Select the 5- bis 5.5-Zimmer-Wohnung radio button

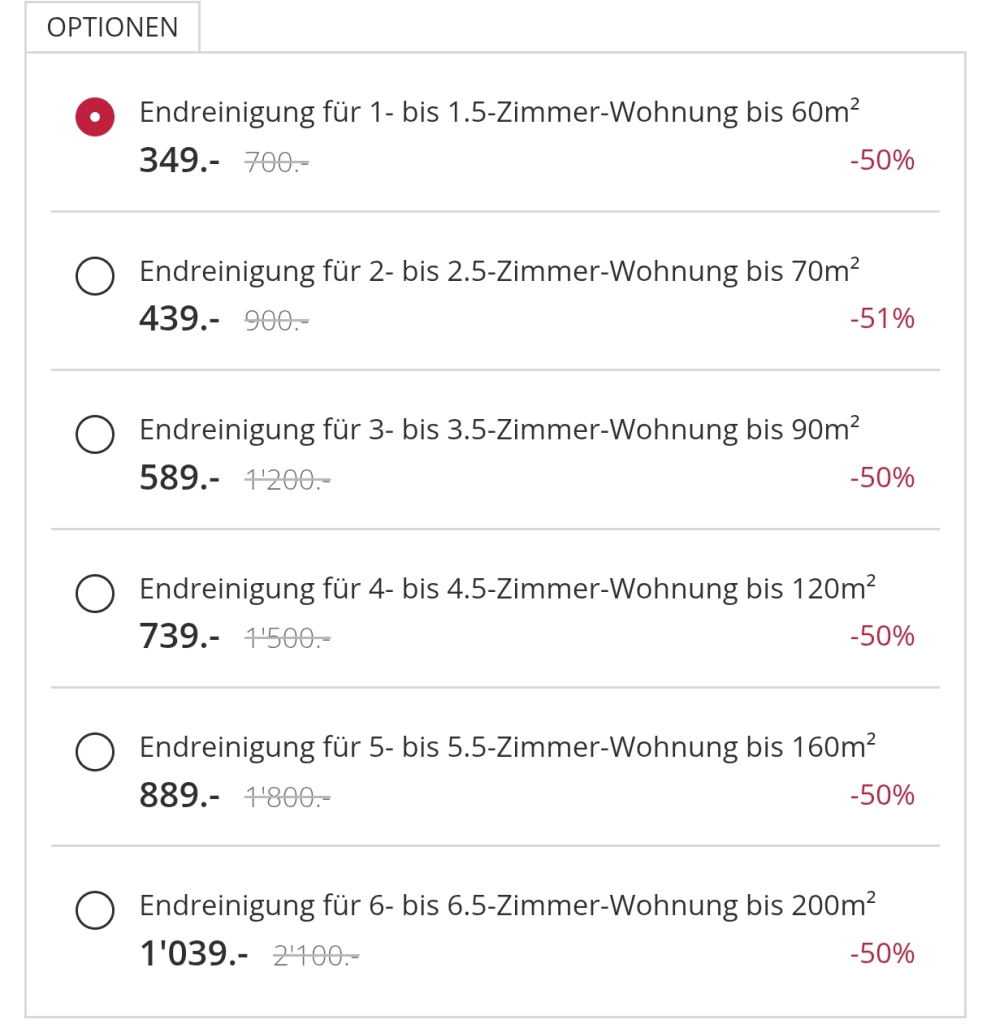click(94, 752)
